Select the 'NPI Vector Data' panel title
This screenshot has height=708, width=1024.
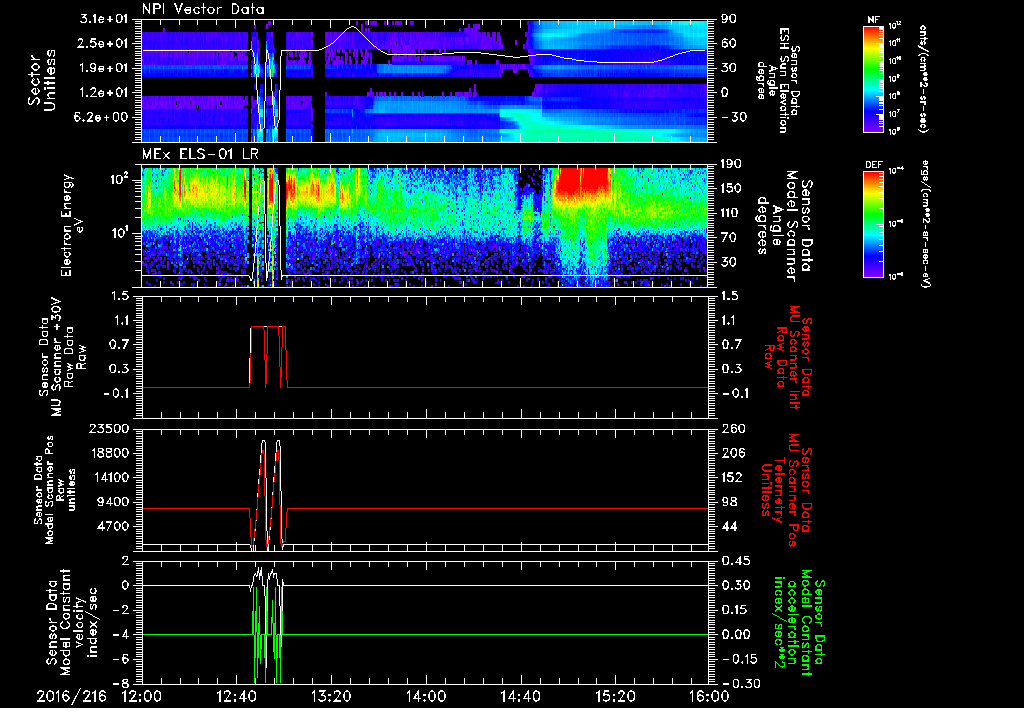(x=203, y=9)
